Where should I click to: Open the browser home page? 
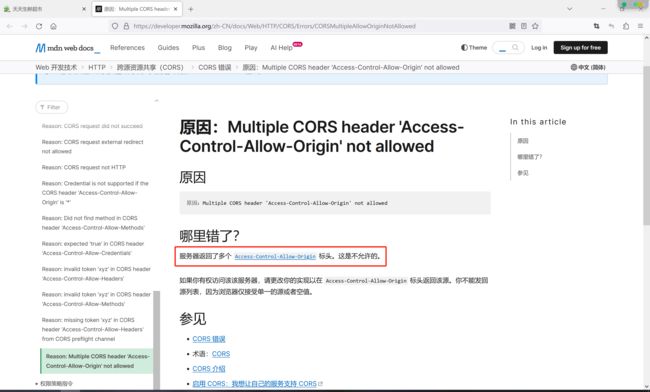click(53, 26)
